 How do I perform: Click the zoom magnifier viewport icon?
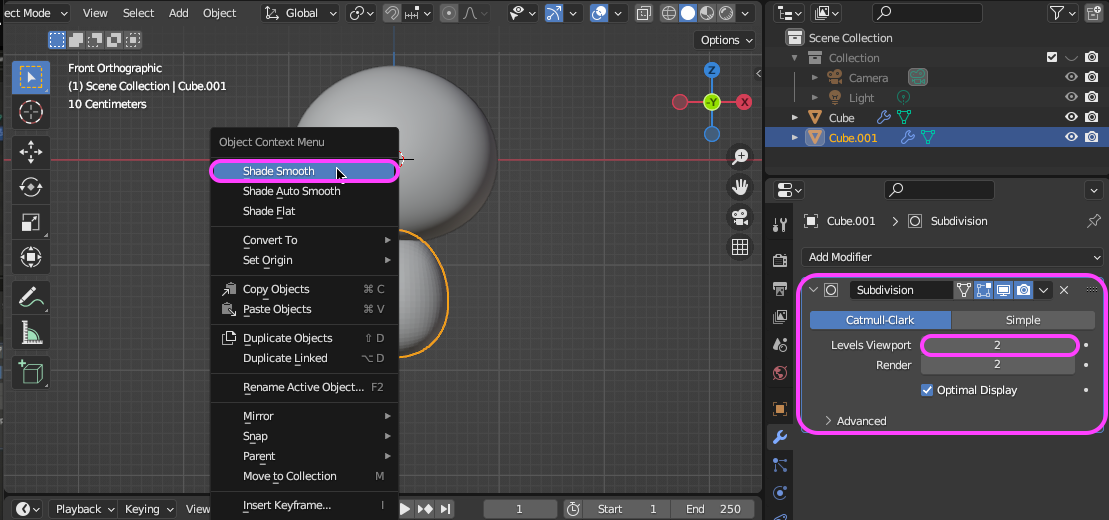[x=740, y=157]
